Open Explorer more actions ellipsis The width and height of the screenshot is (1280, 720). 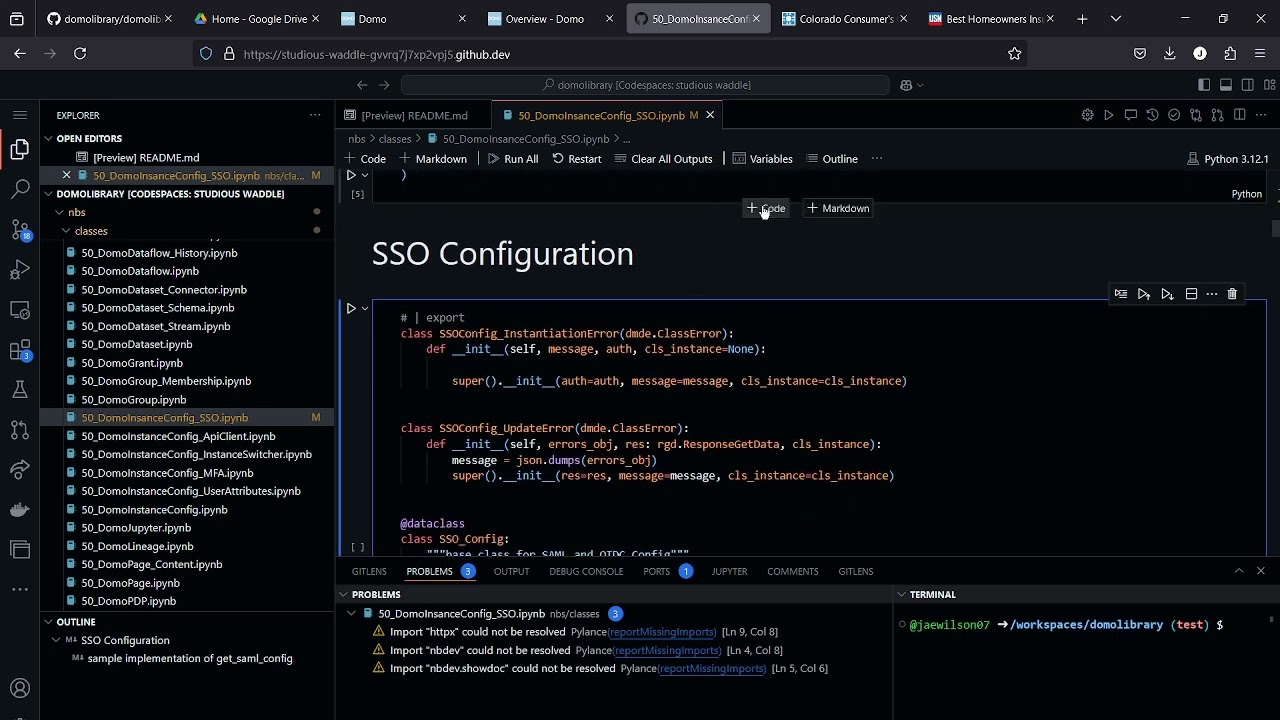pyautogui.click(x=315, y=115)
